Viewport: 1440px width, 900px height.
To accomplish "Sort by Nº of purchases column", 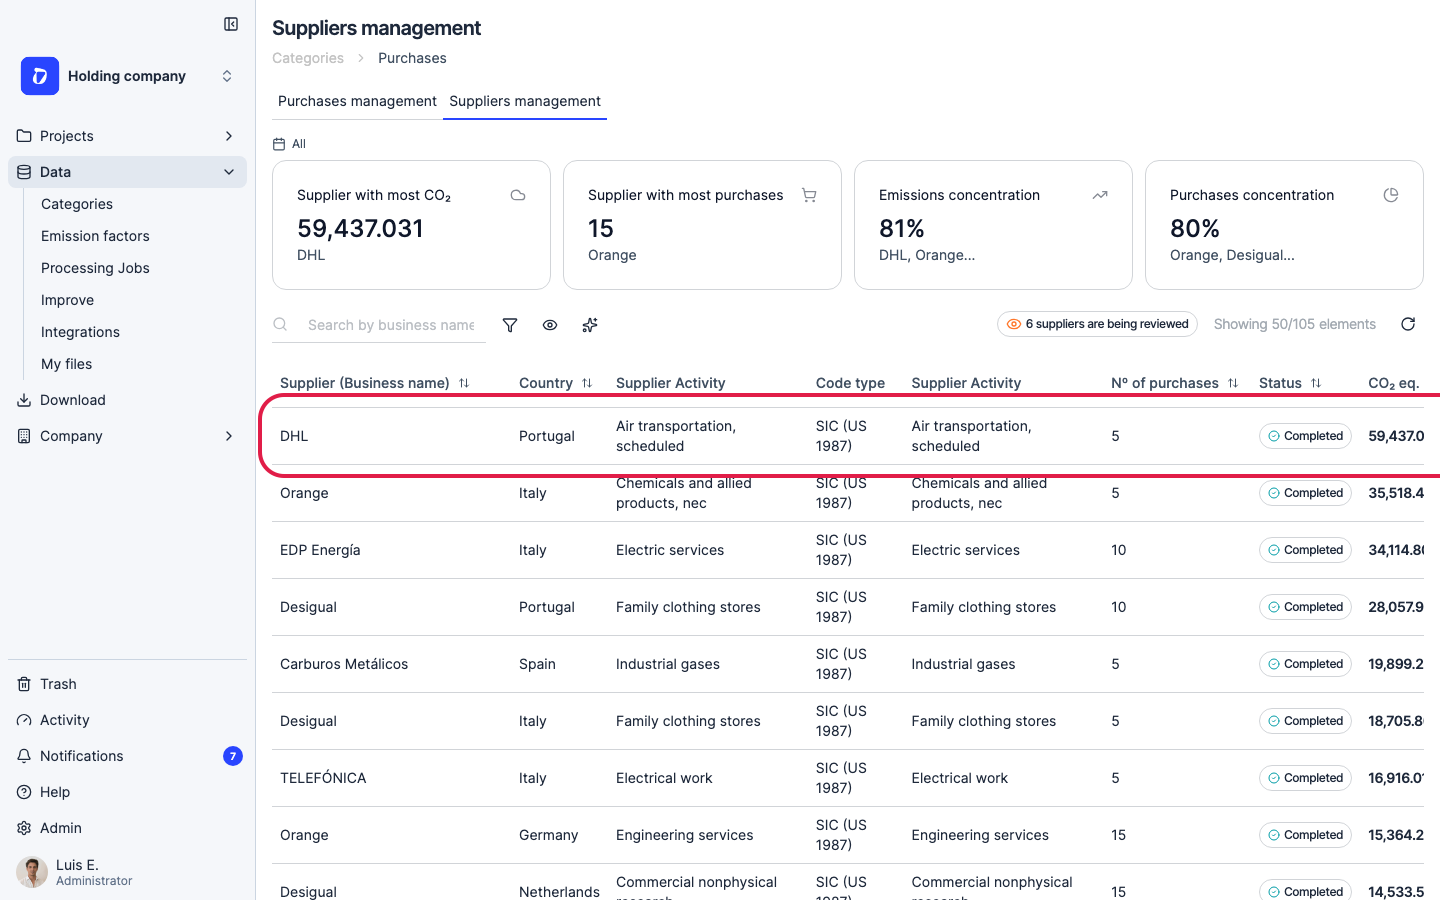I will pos(1233,383).
